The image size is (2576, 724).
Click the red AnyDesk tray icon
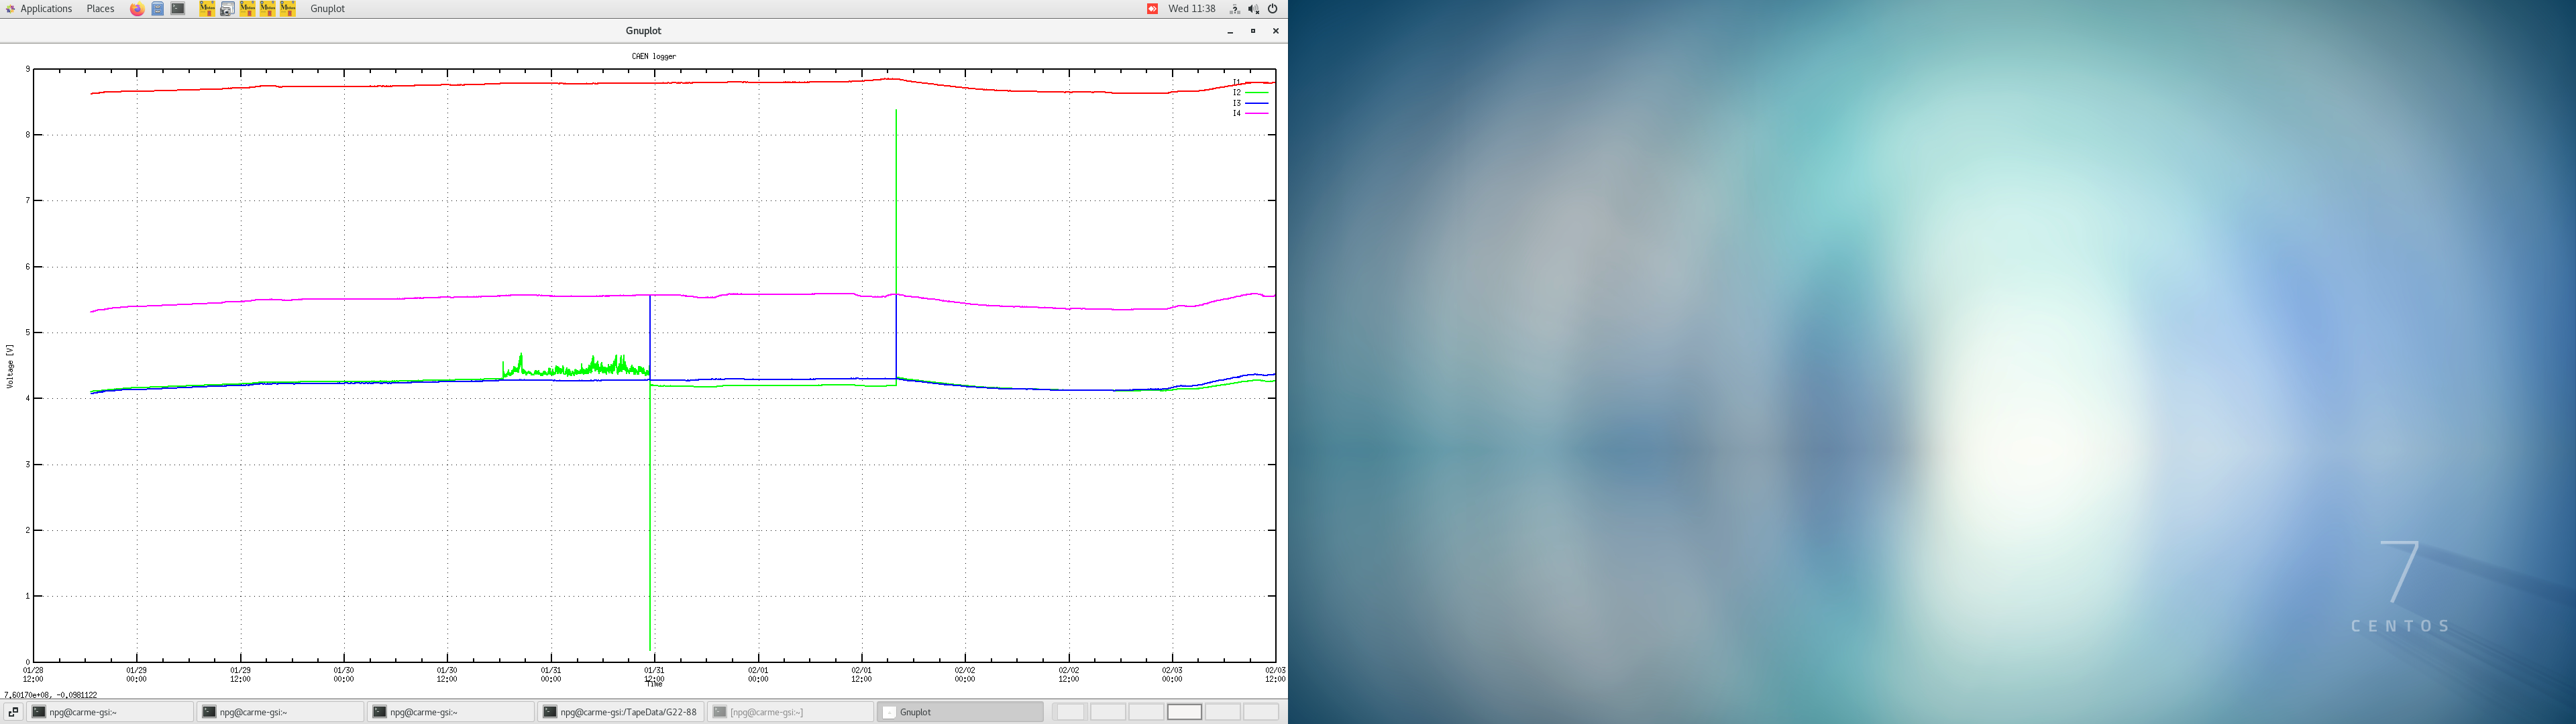(x=1152, y=9)
